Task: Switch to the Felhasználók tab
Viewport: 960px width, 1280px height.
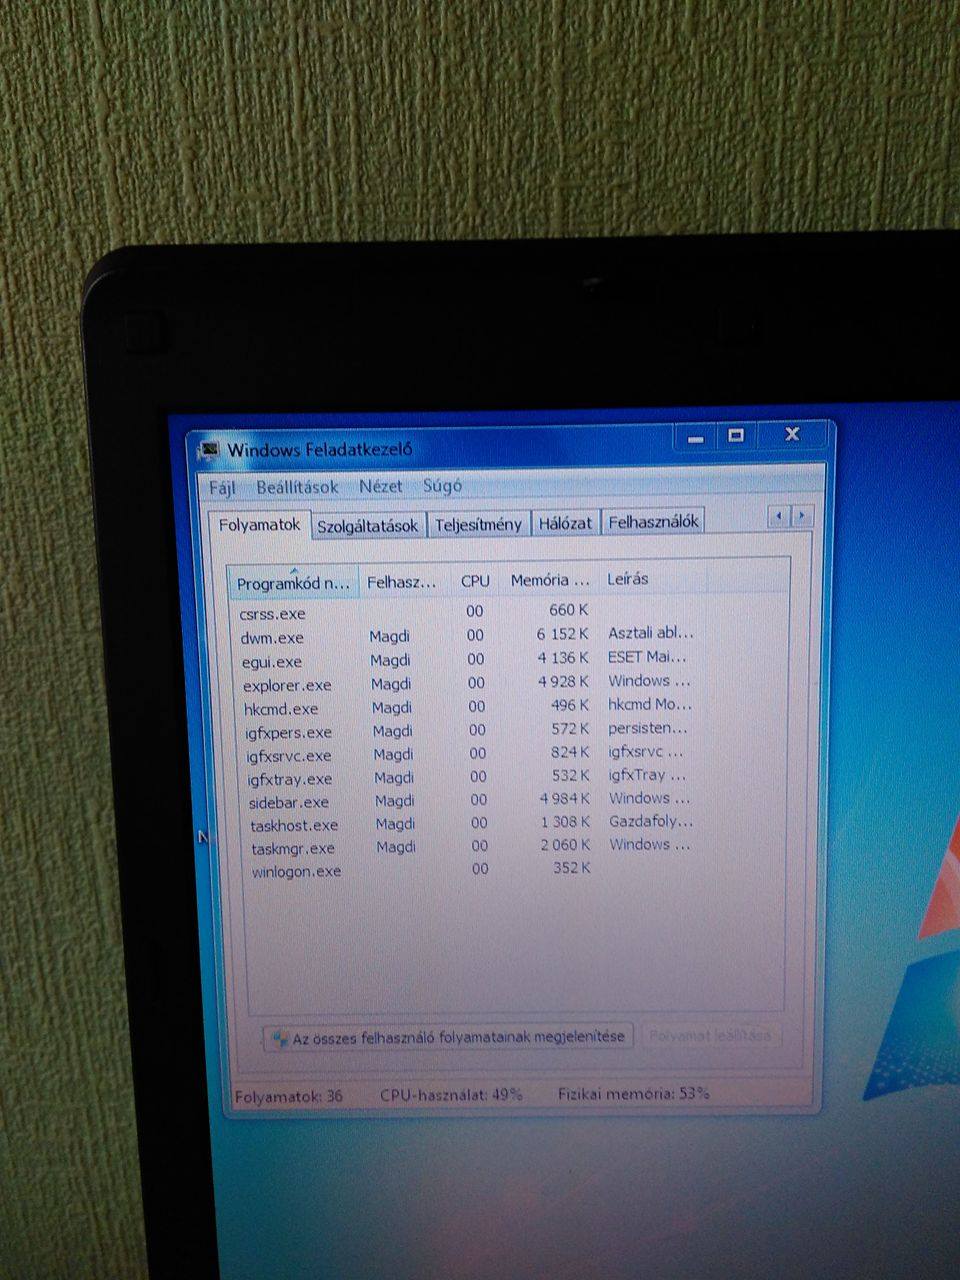Action: click(x=653, y=521)
